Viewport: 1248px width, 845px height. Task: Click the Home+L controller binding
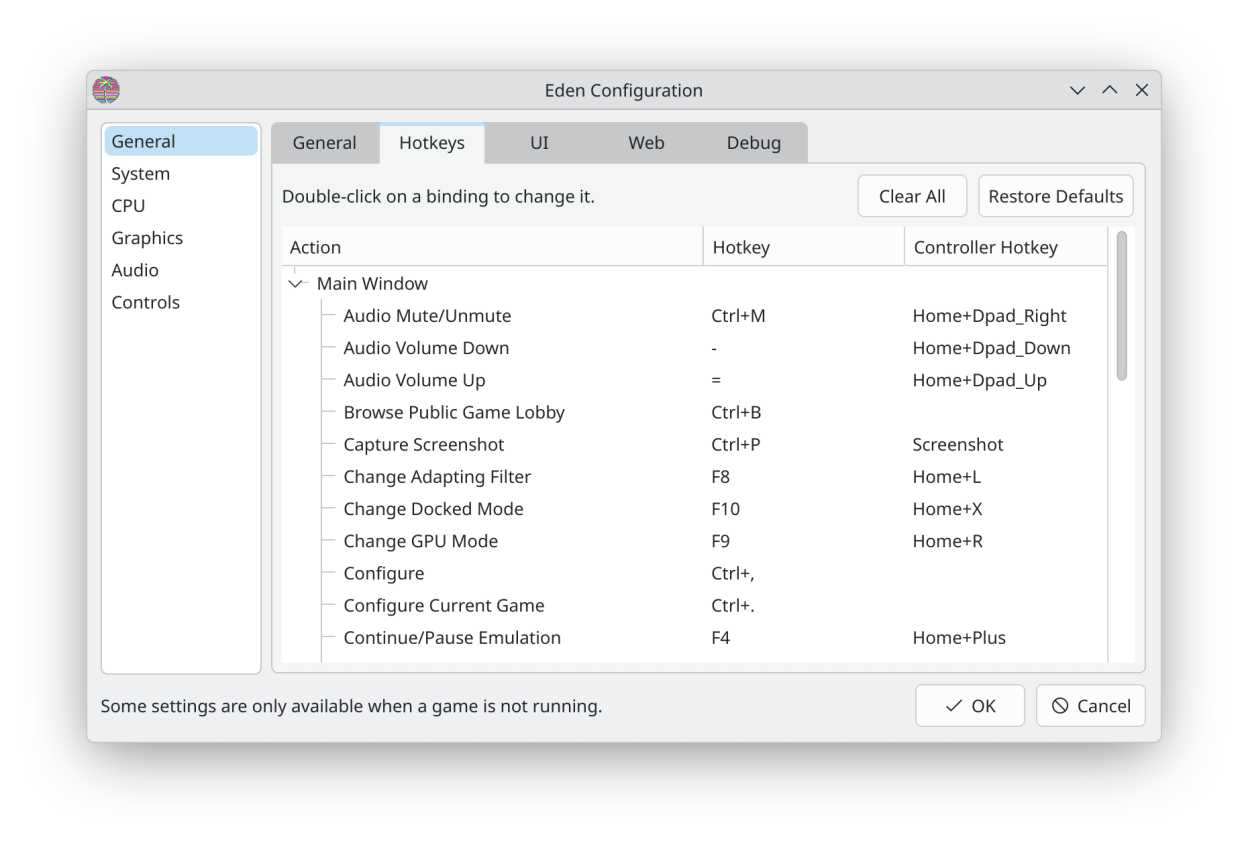946,477
